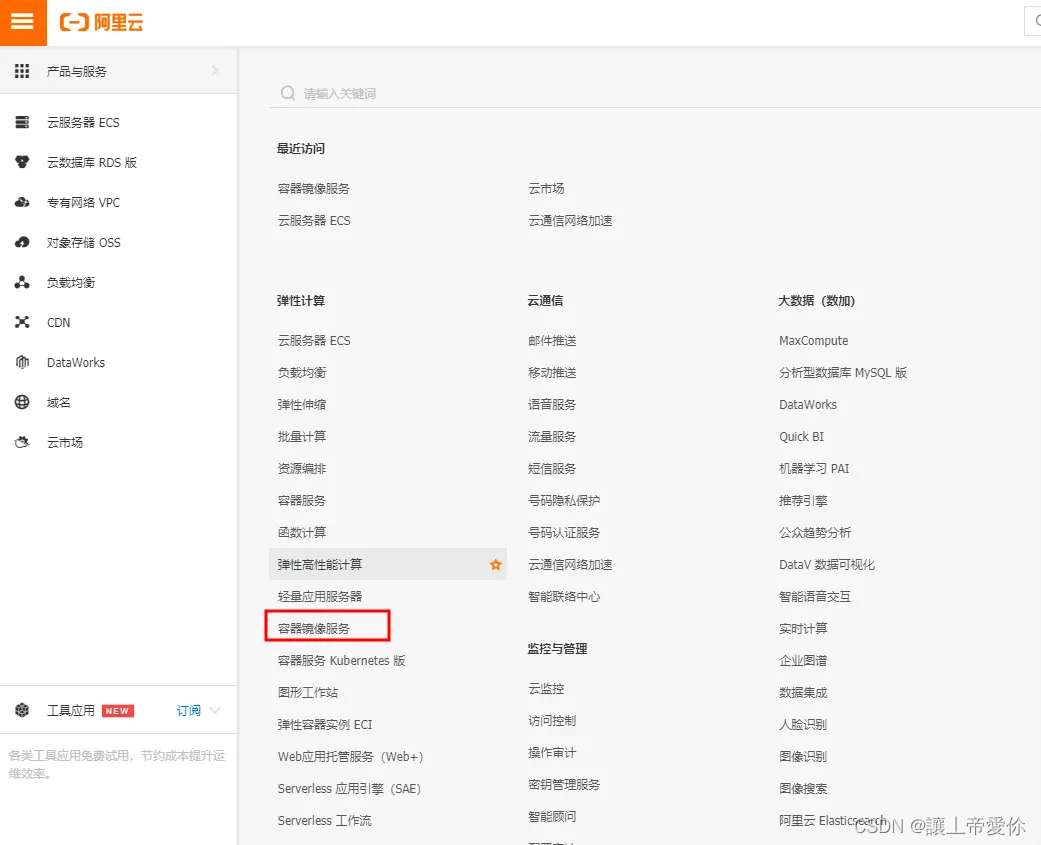Open 云通信网络加速 under 最近访问
Viewport: 1041px width, 845px height.
pos(570,220)
